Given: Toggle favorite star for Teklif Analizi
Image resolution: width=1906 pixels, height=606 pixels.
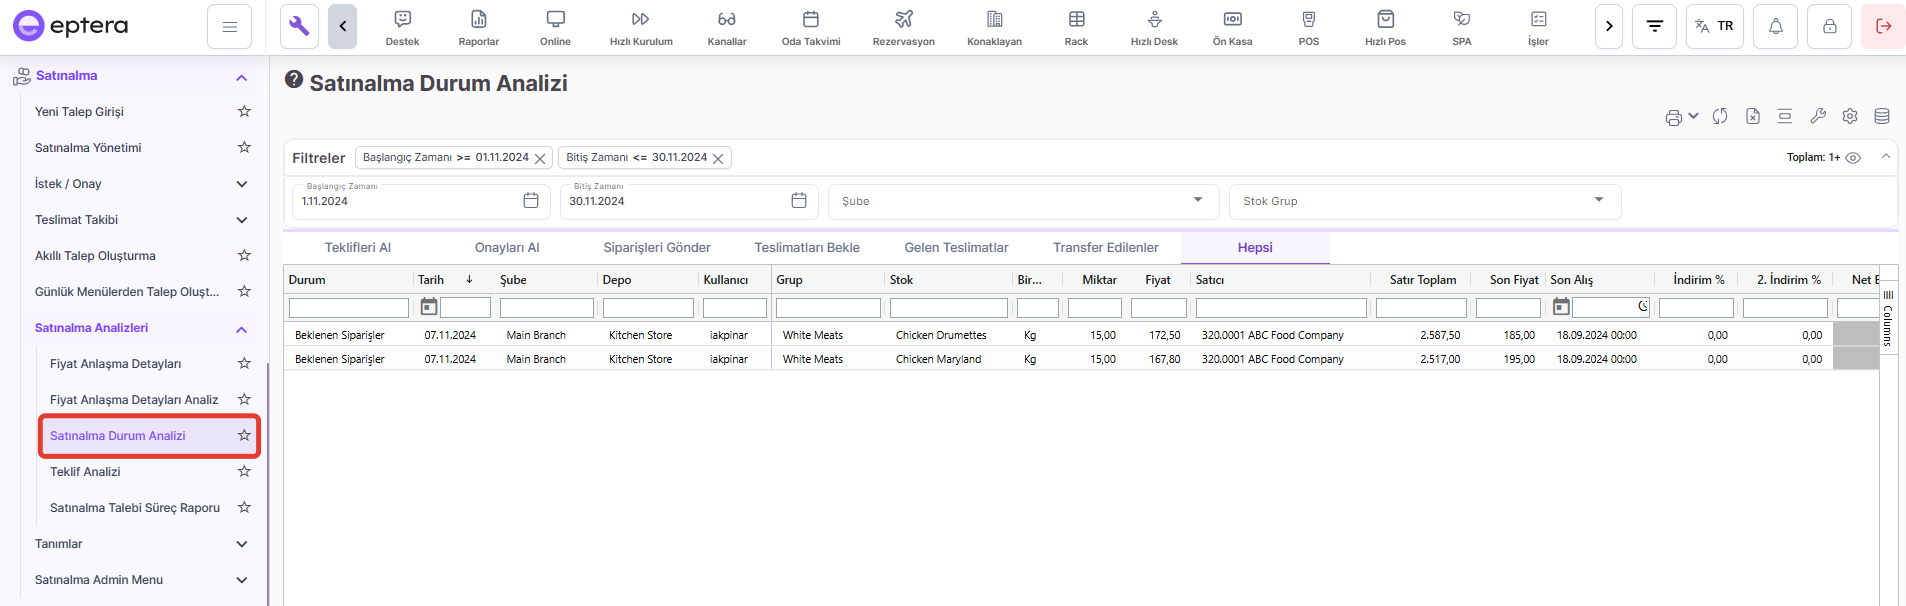Looking at the screenshot, I should point(244,471).
